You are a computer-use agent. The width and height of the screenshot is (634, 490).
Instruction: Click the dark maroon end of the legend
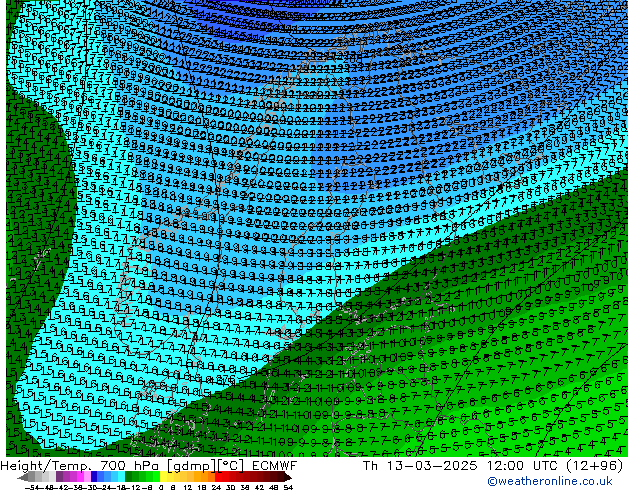click(285, 477)
